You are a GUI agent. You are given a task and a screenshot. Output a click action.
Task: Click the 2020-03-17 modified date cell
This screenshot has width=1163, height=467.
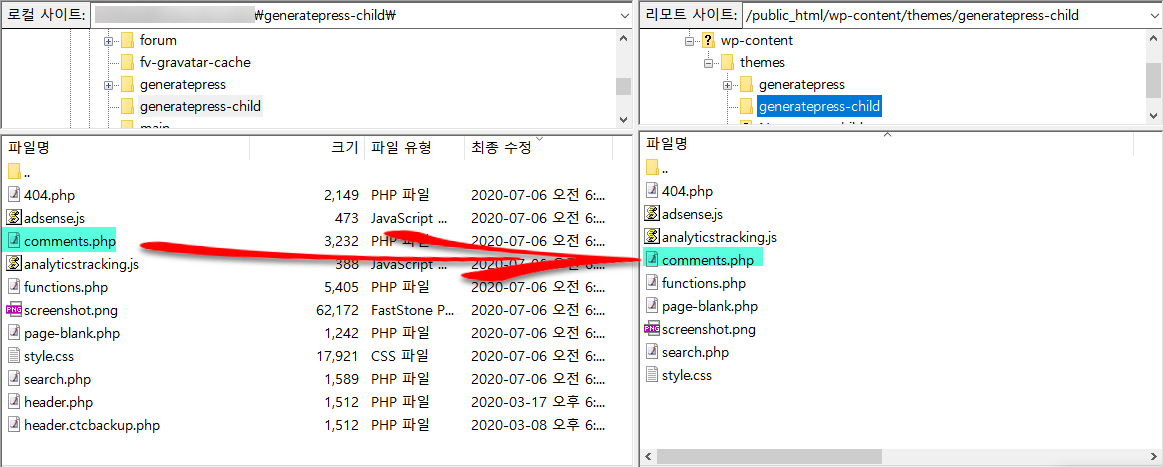point(538,402)
